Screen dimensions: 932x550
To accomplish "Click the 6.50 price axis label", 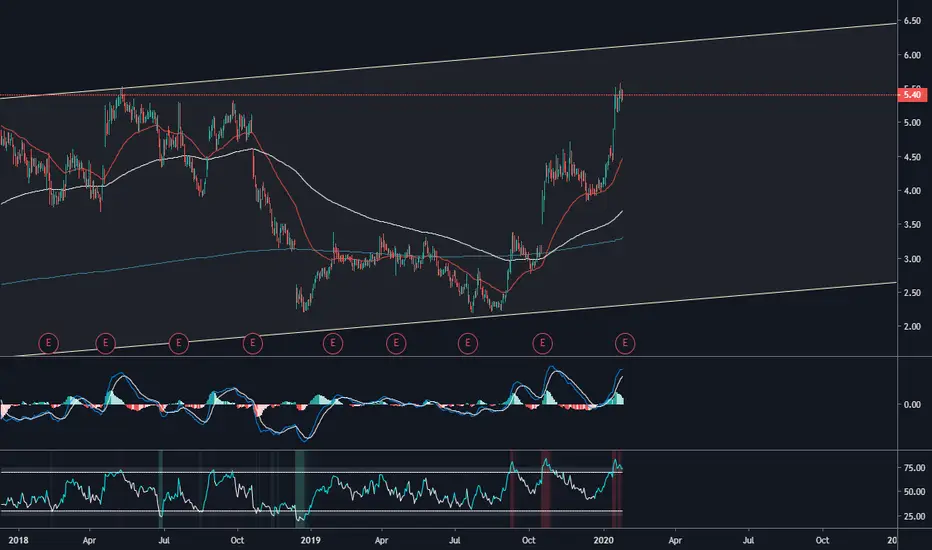I will tap(912, 21).
